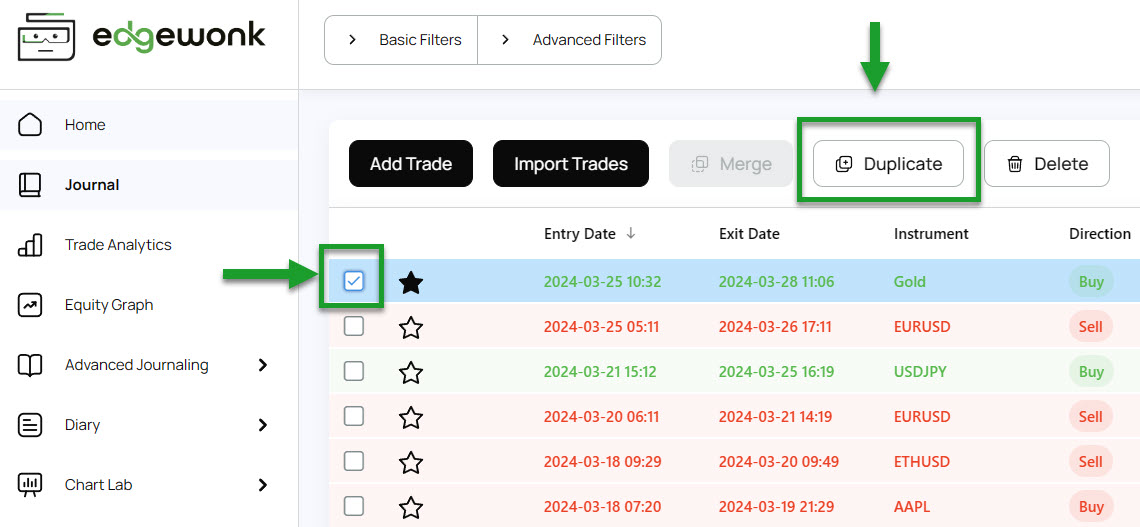The image size is (1140, 527).
Task: Tick the checkbox for EURUSD 2024-03-20 trade
Action: 353,417
